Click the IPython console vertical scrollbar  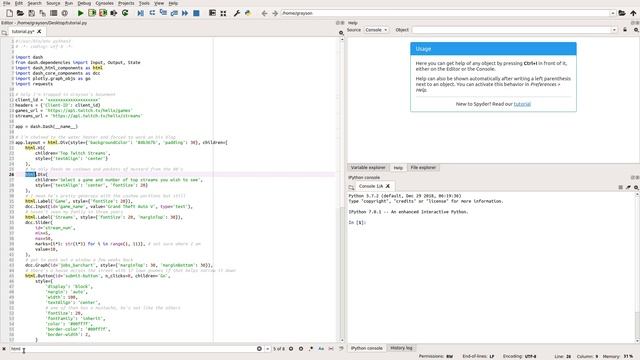[637, 267]
